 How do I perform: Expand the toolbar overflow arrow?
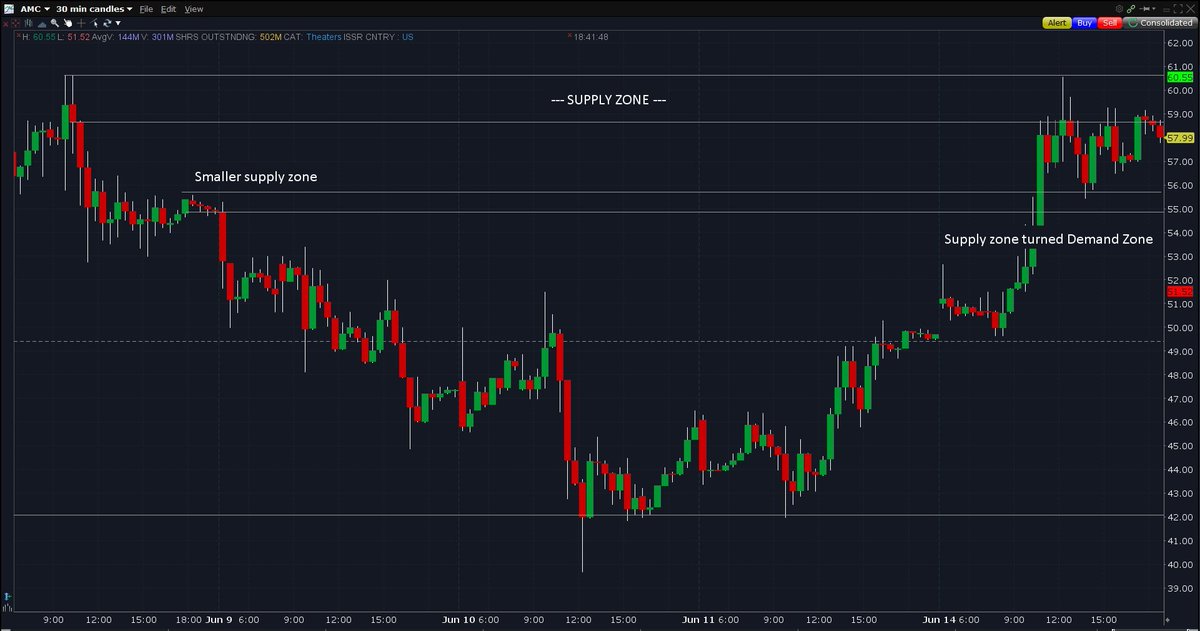point(118,23)
